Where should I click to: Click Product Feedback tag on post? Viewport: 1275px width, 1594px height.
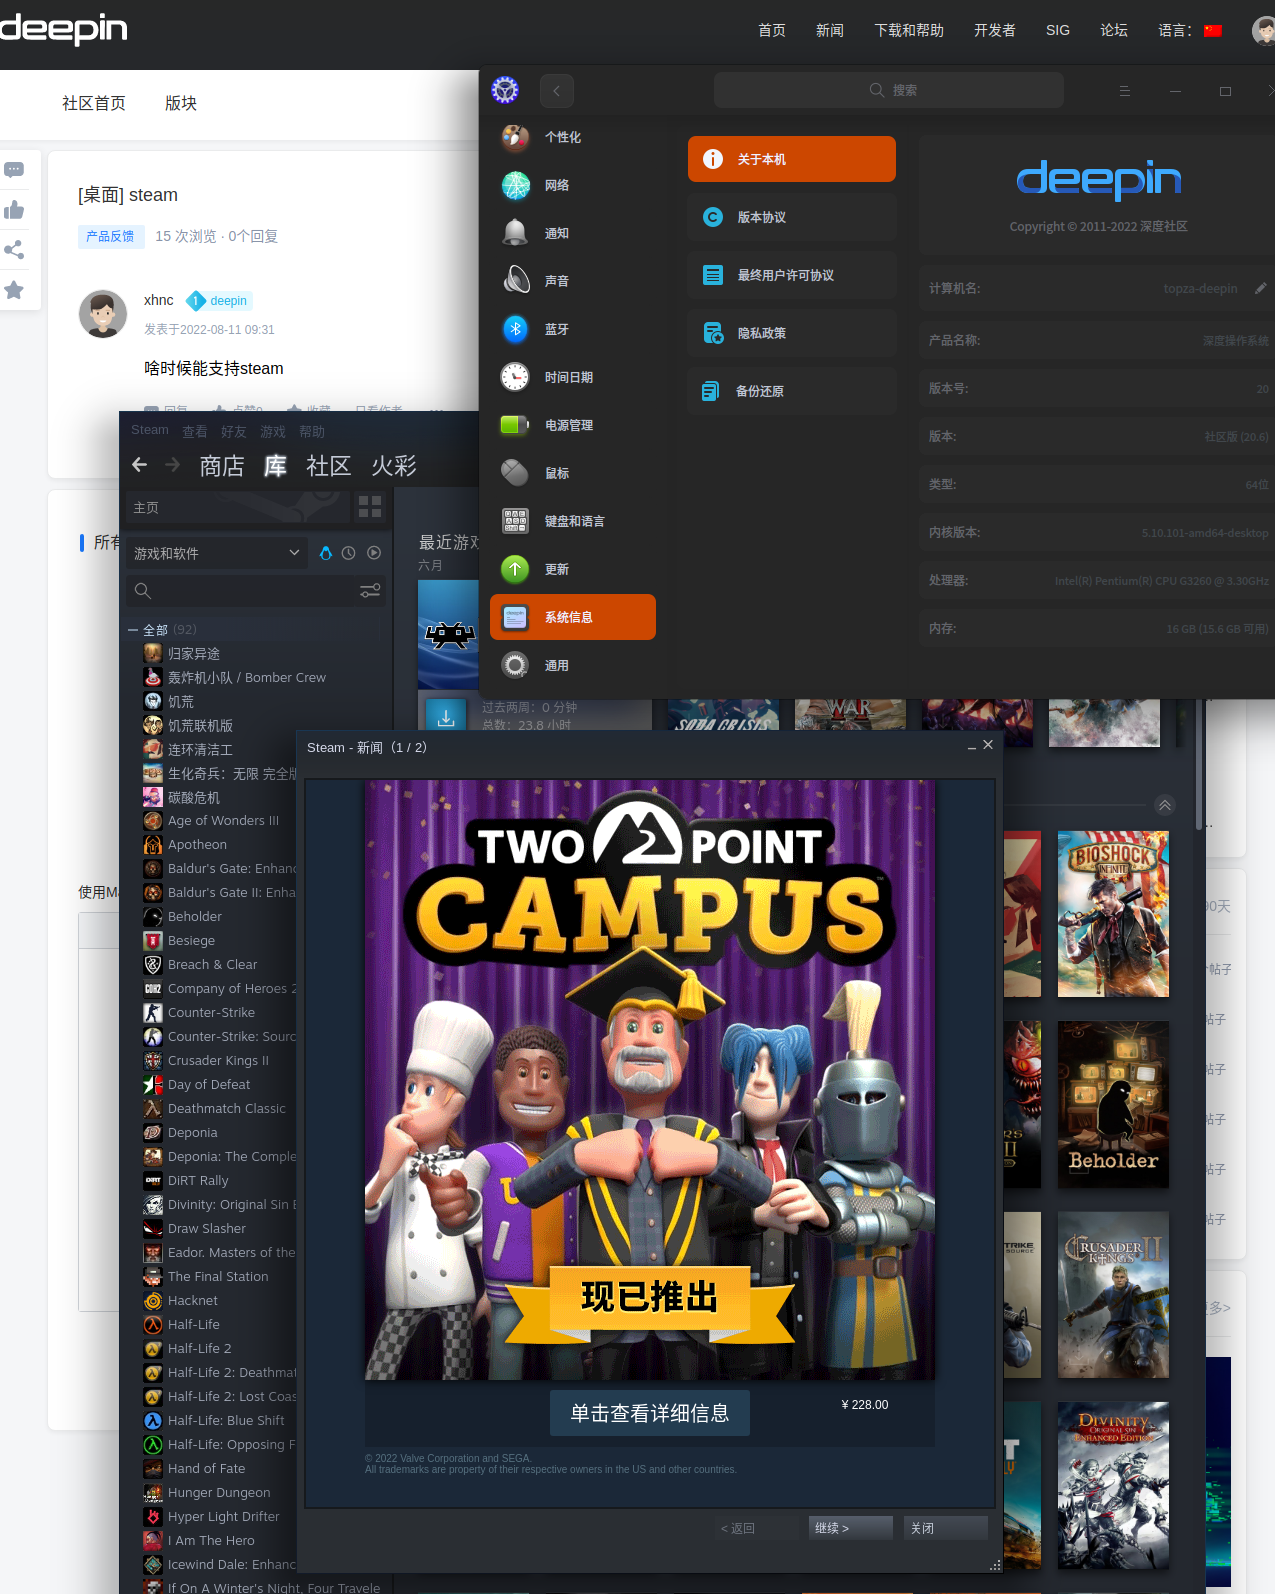[110, 236]
